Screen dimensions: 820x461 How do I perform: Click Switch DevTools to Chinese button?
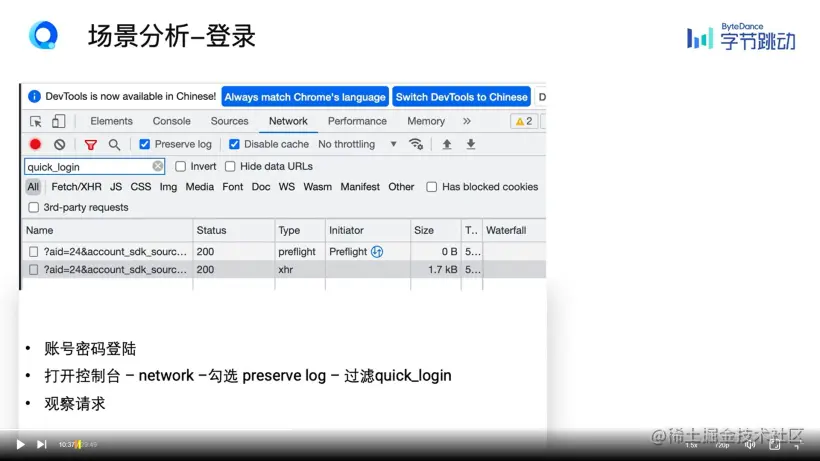[x=461, y=97]
